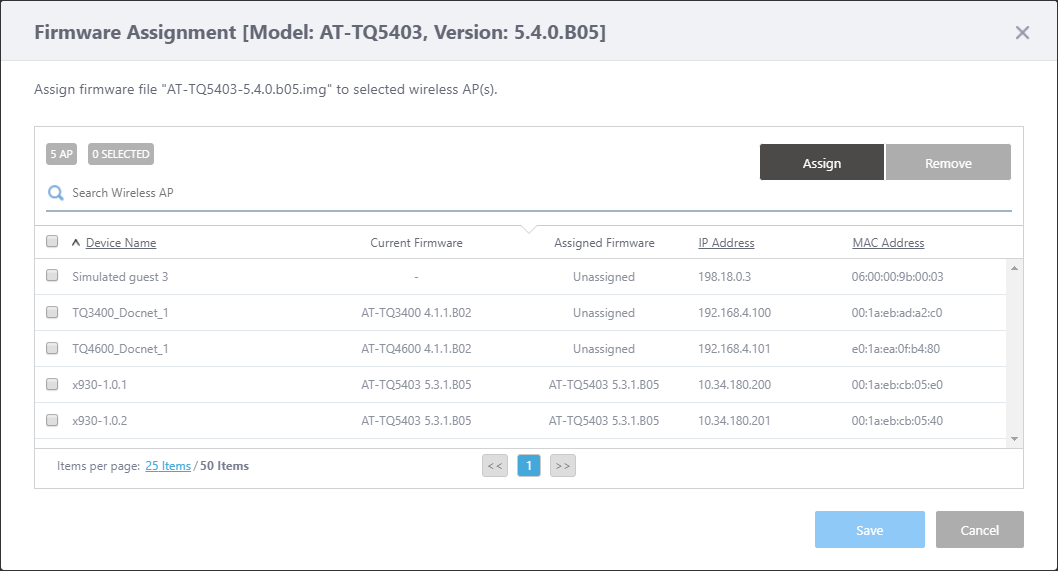Click the Device Name sort arrow

pyautogui.click(x=76, y=243)
